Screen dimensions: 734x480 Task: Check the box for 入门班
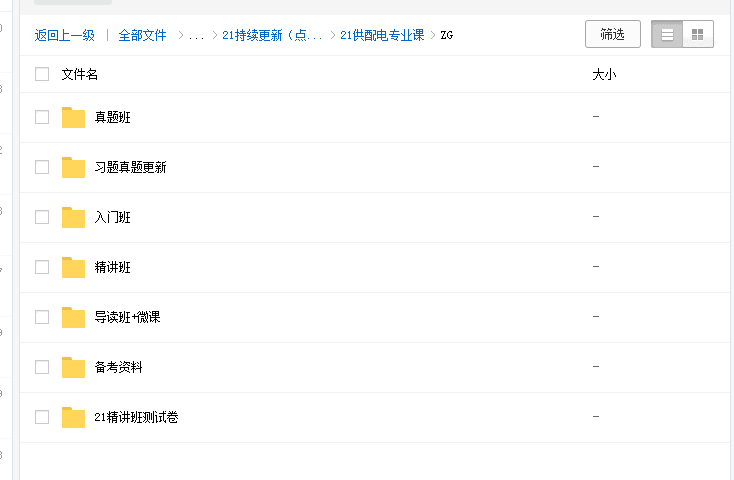[x=42, y=217]
